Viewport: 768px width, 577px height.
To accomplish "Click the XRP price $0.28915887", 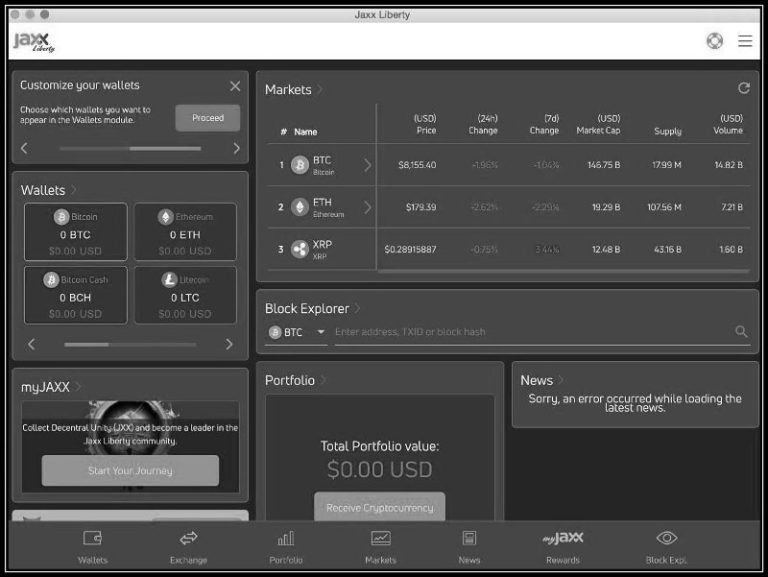I will click(410, 249).
